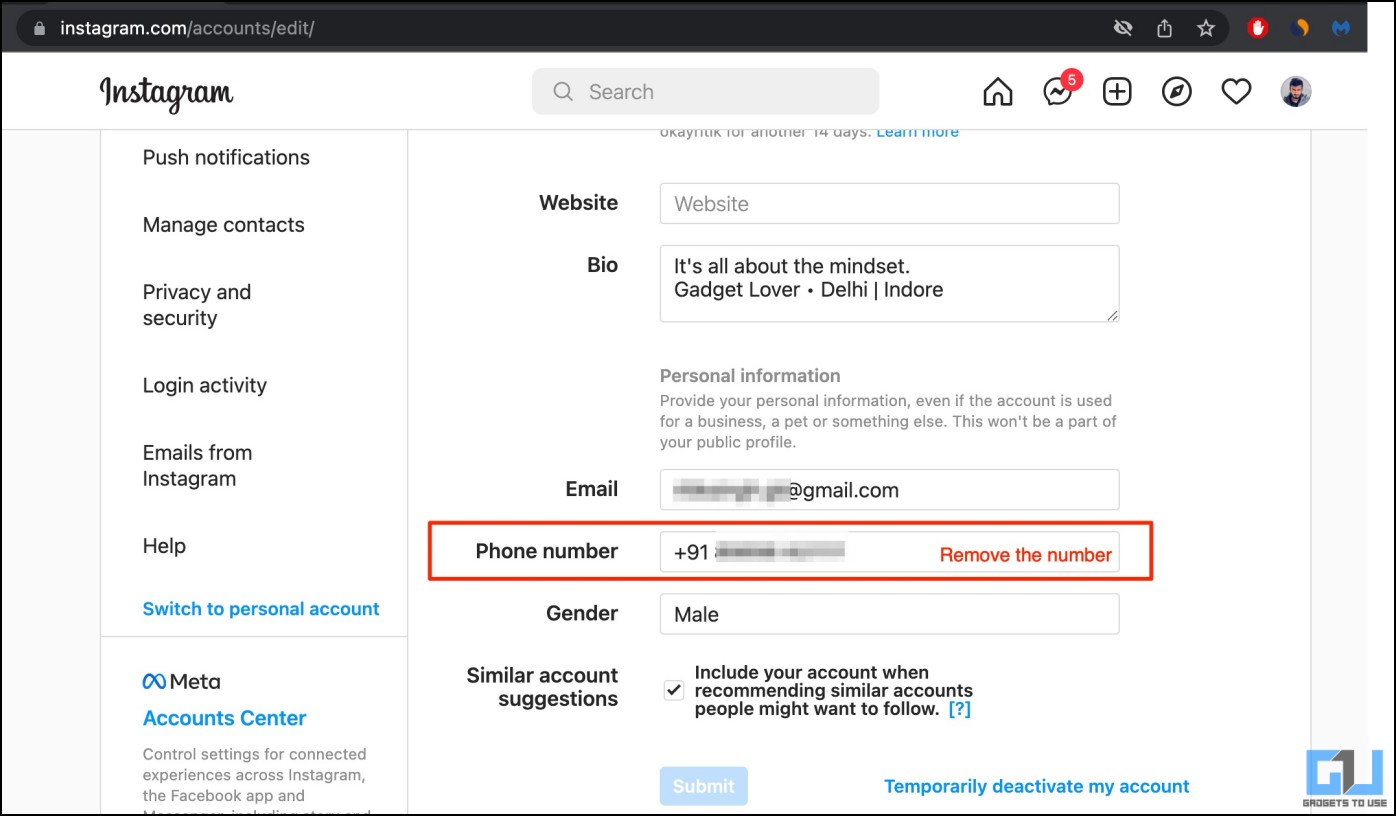
Task: Go to Manage contacts
Action: point(223,225)
